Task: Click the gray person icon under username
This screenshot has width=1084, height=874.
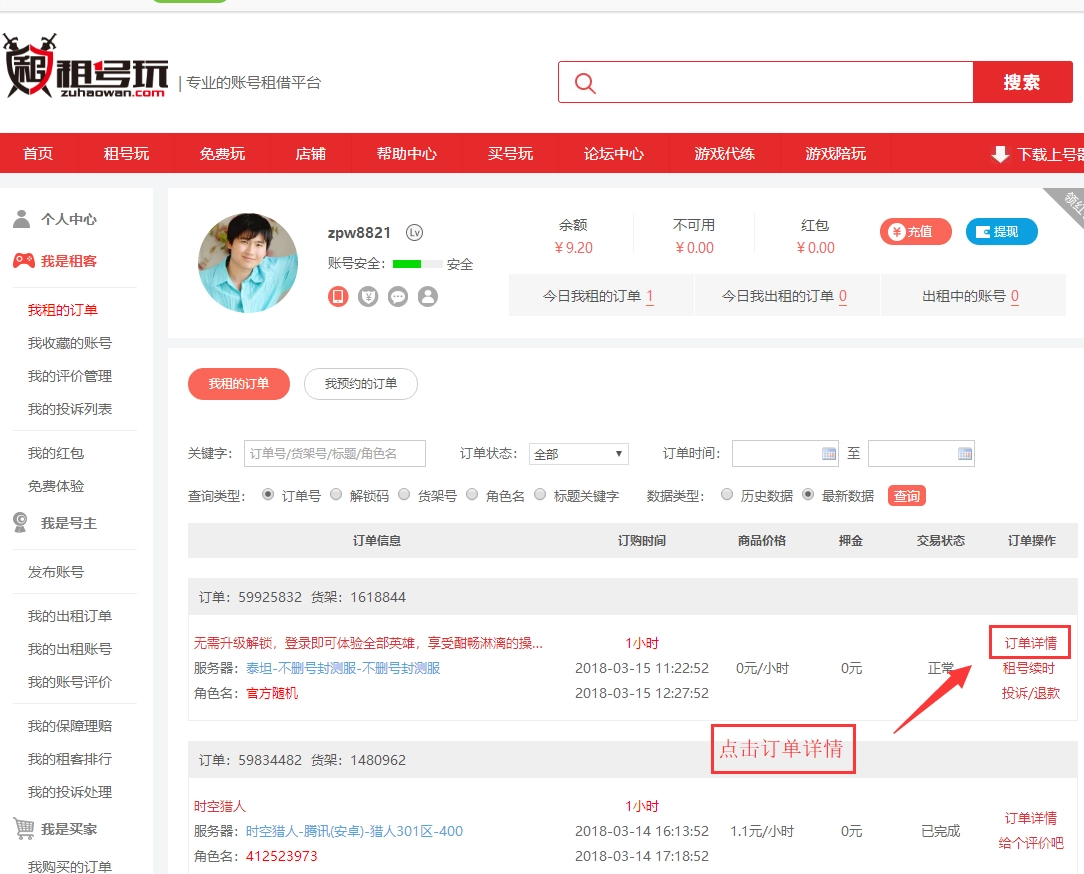Action: coord(428,296)
